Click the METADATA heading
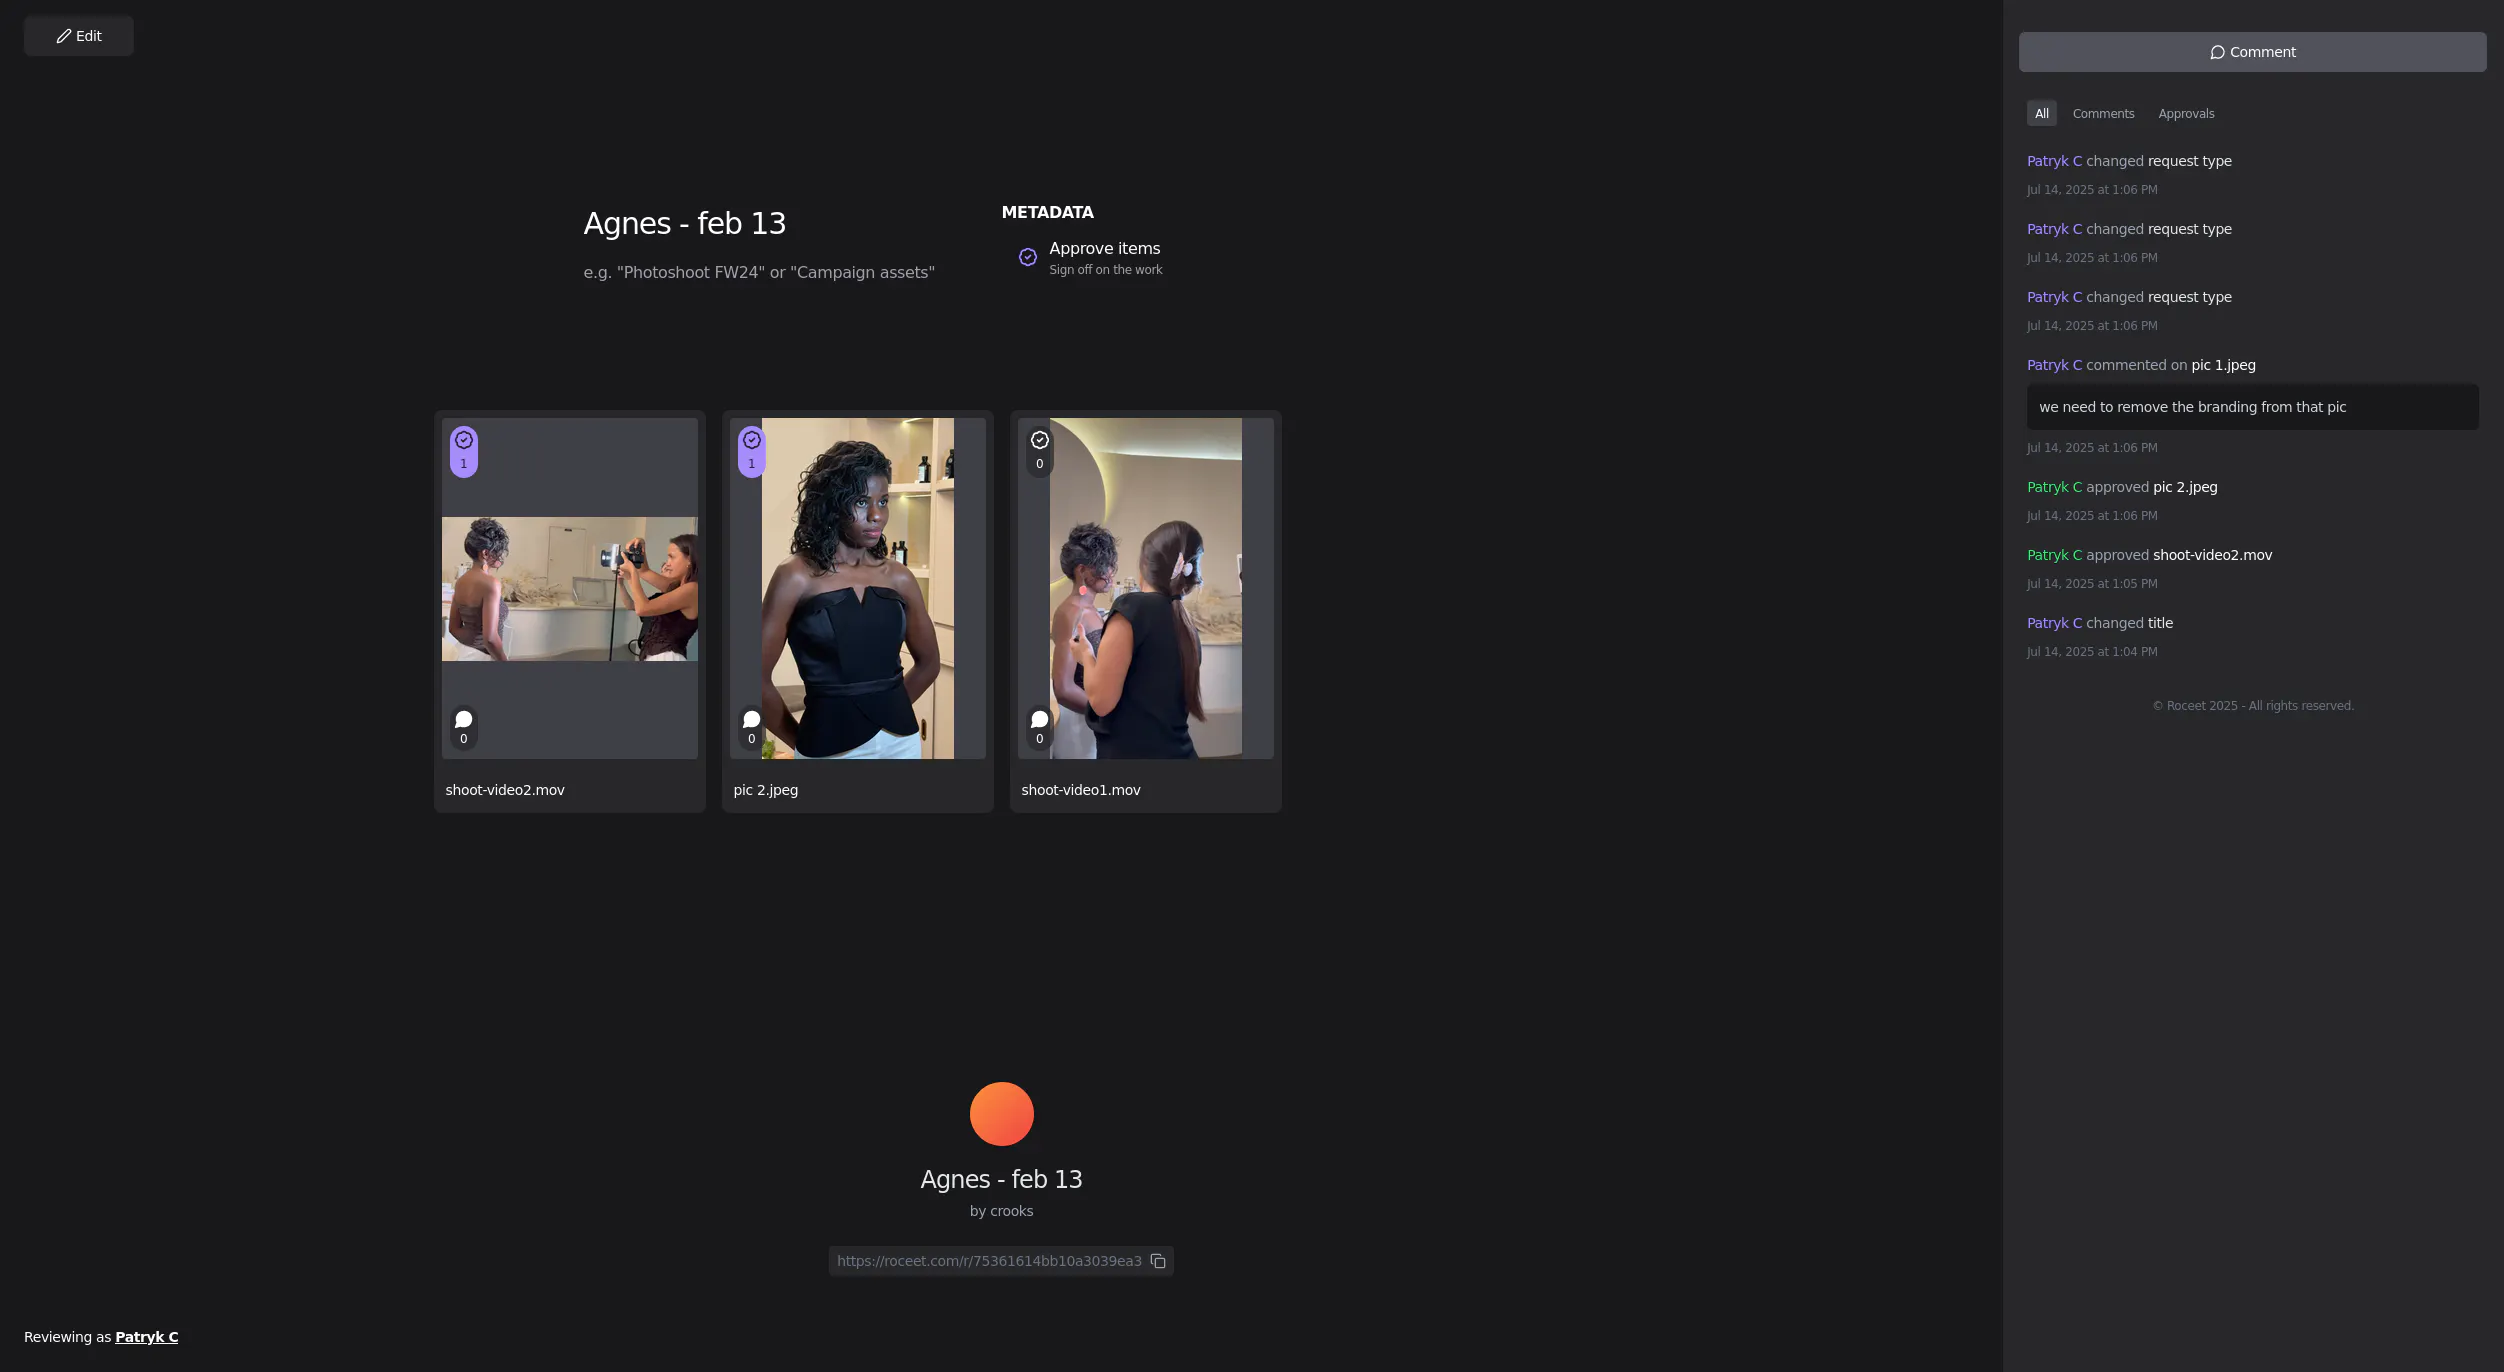 pos(1047,212)
